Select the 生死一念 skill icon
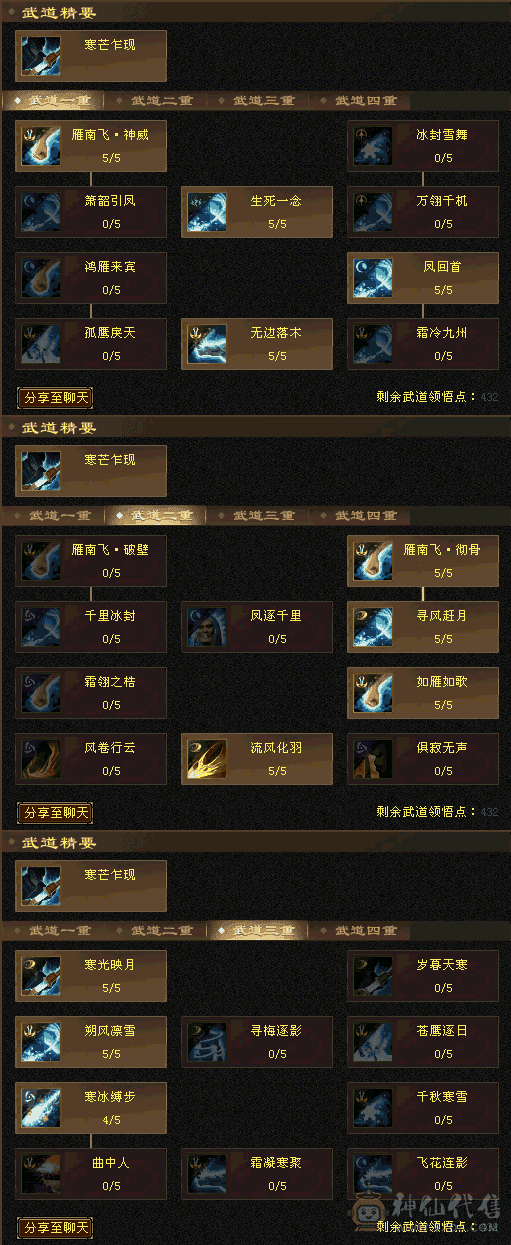The height and width of the screenshot is (1245, 511). click(207, 212)
